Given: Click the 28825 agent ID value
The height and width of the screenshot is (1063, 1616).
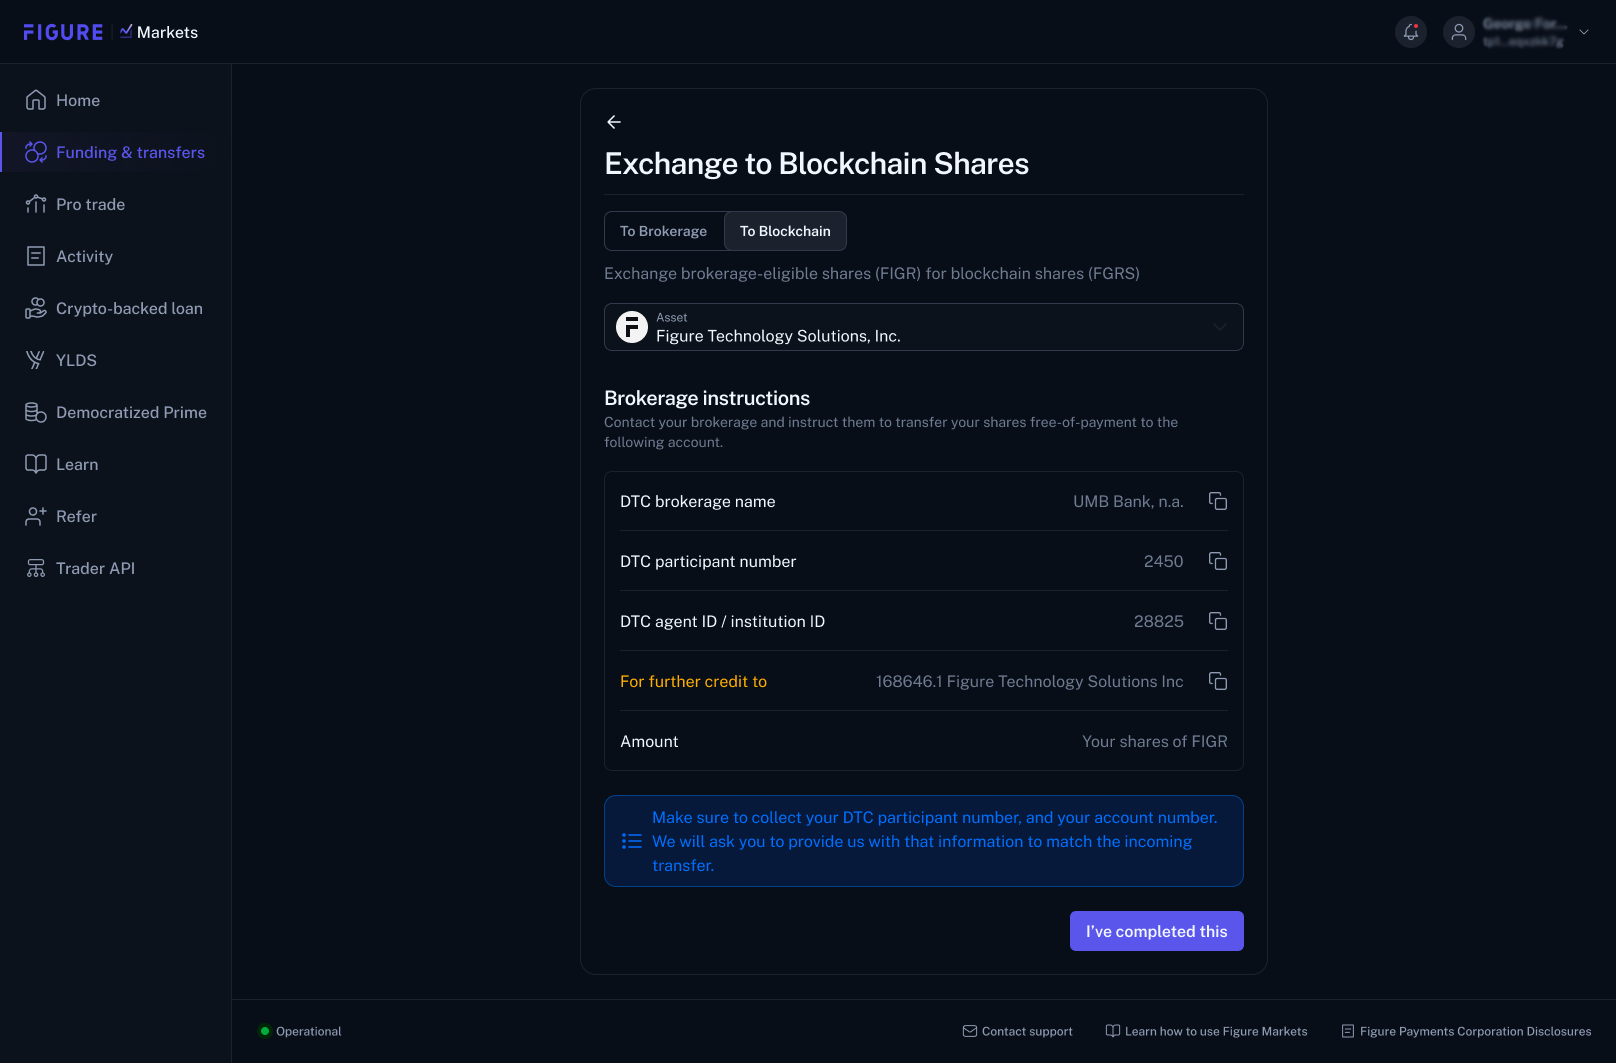Looking at the screenshot, I should pos(1159,621).
